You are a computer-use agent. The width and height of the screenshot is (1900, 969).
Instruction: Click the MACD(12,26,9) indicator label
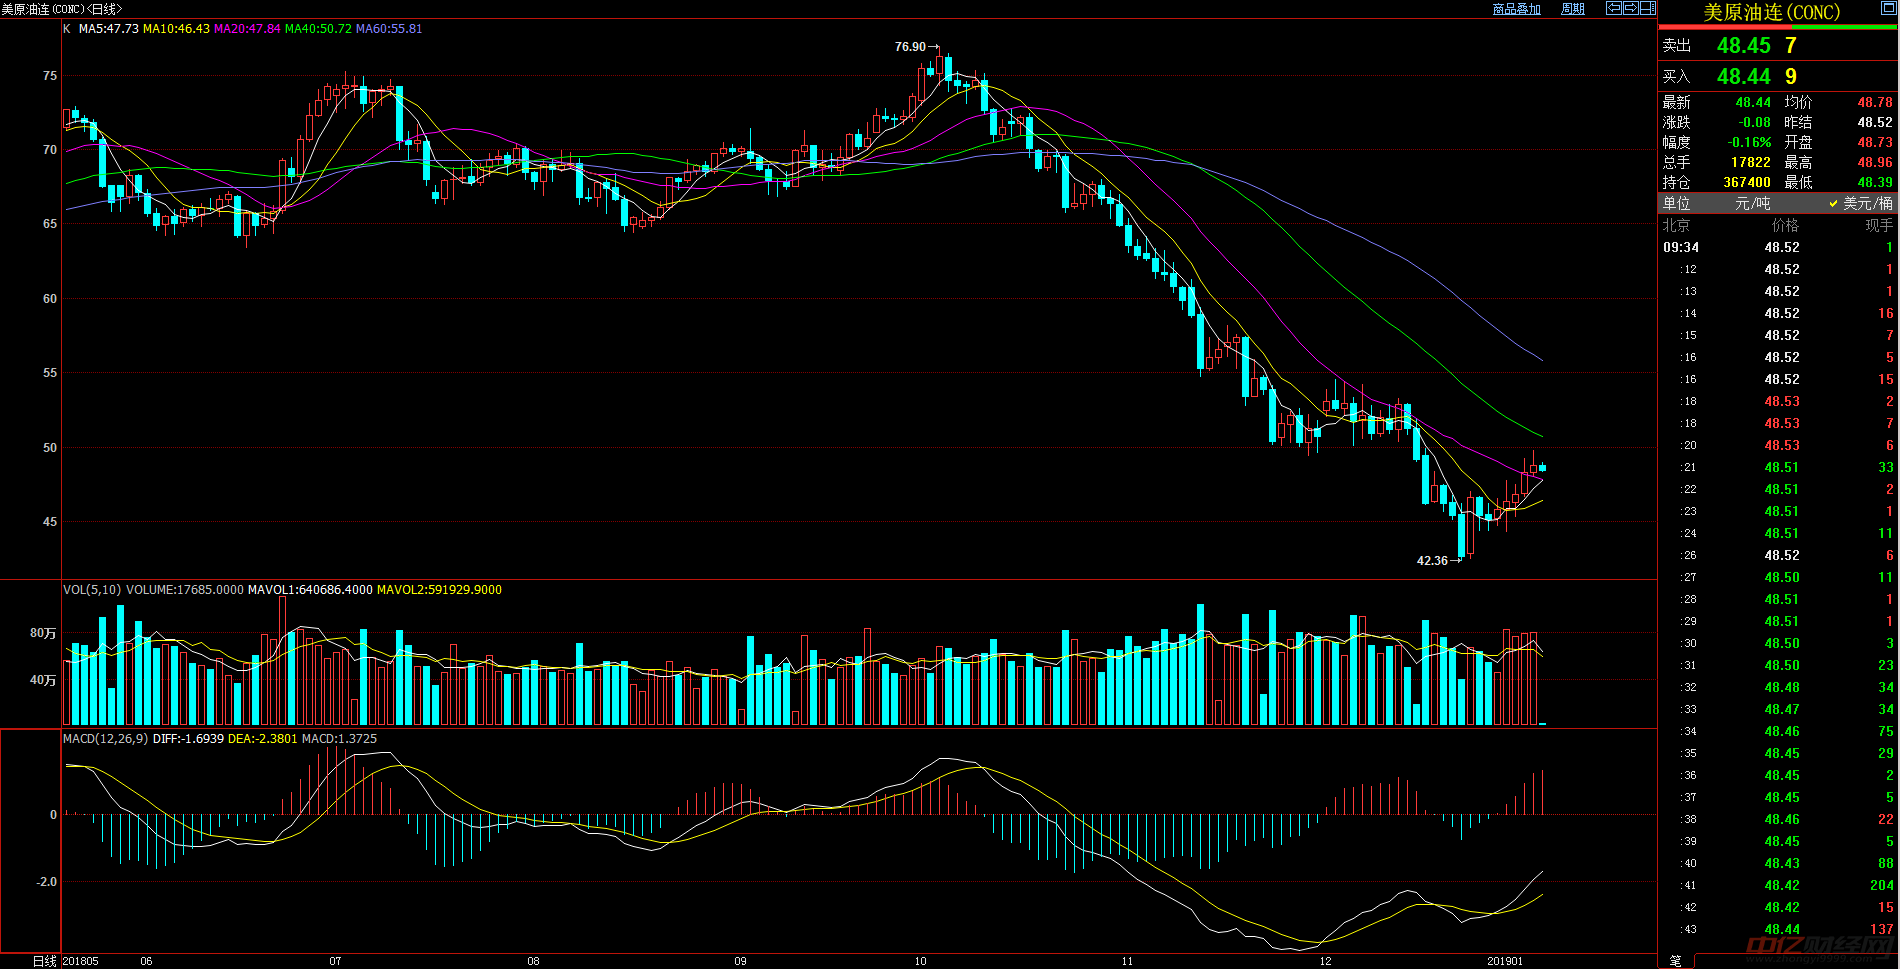coord(106,739)
